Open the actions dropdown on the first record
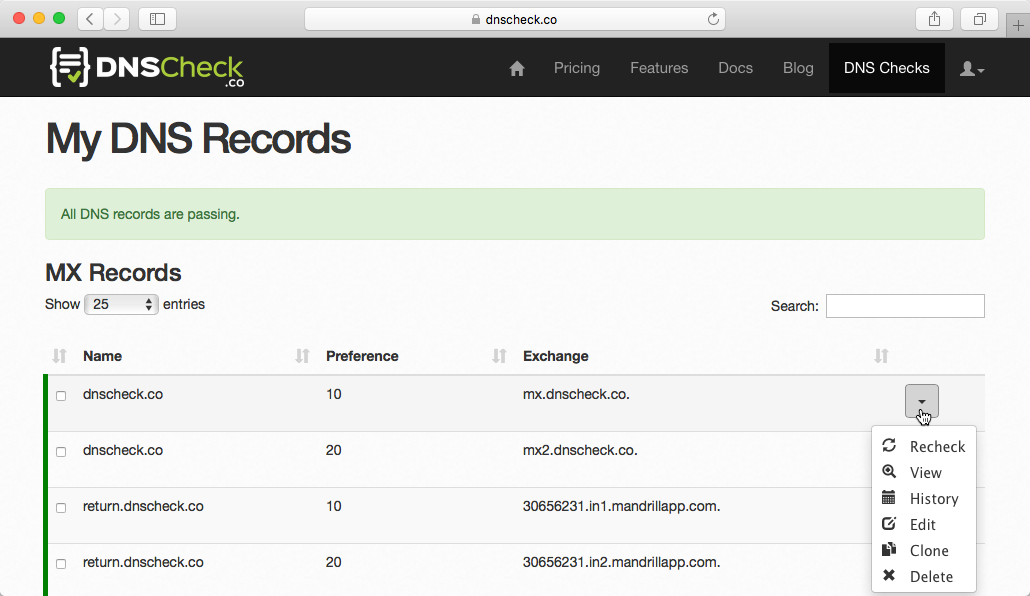 [x=921, y=401]
